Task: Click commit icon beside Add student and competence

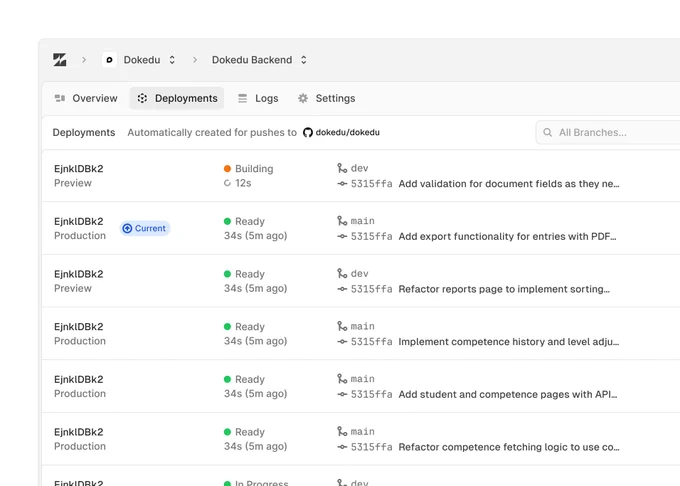Action: pyautogui.click(x=342, y=395)
